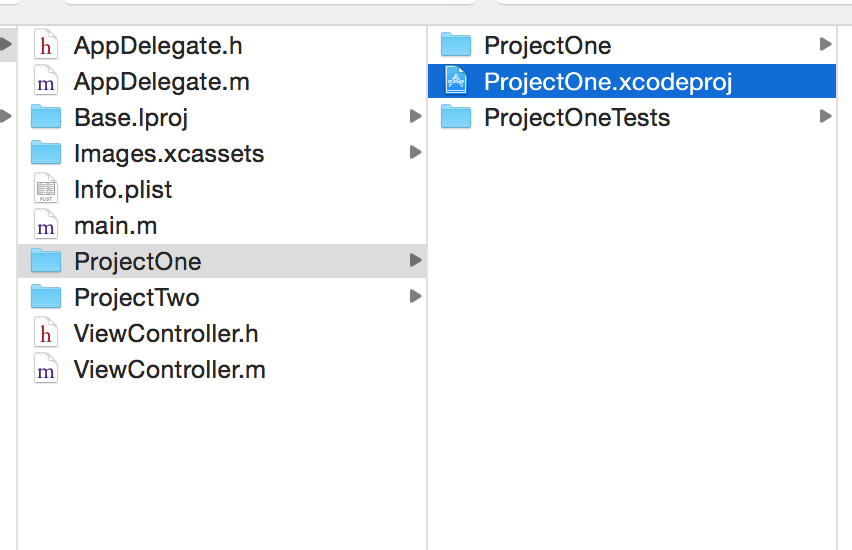Select the Info.plist file name

(x=123, y=190)
